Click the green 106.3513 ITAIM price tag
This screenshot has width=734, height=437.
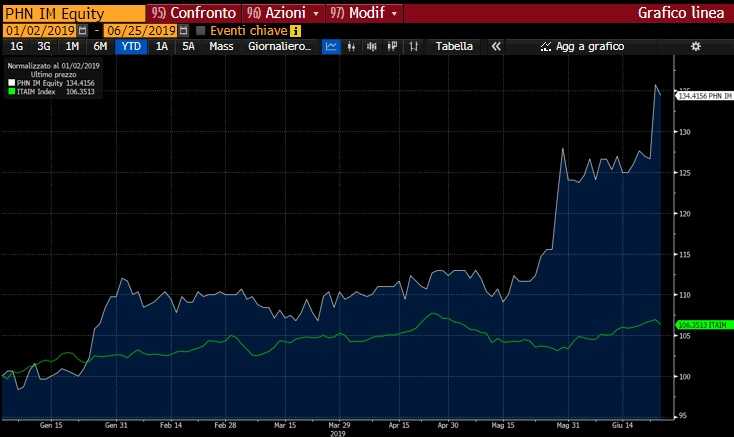click(704, 325)
